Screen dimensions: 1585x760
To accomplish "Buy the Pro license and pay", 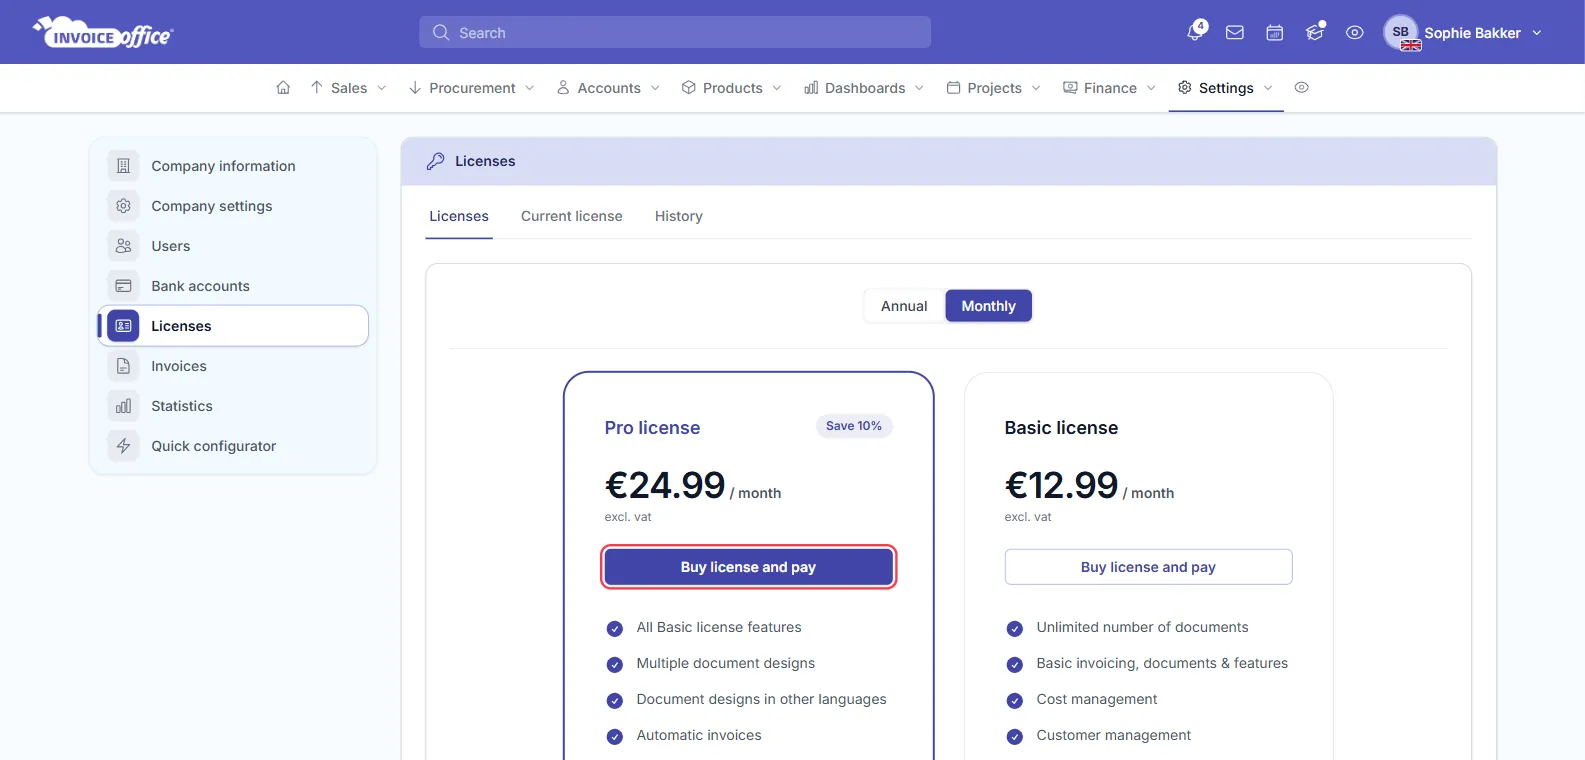I will coord(748,567).
